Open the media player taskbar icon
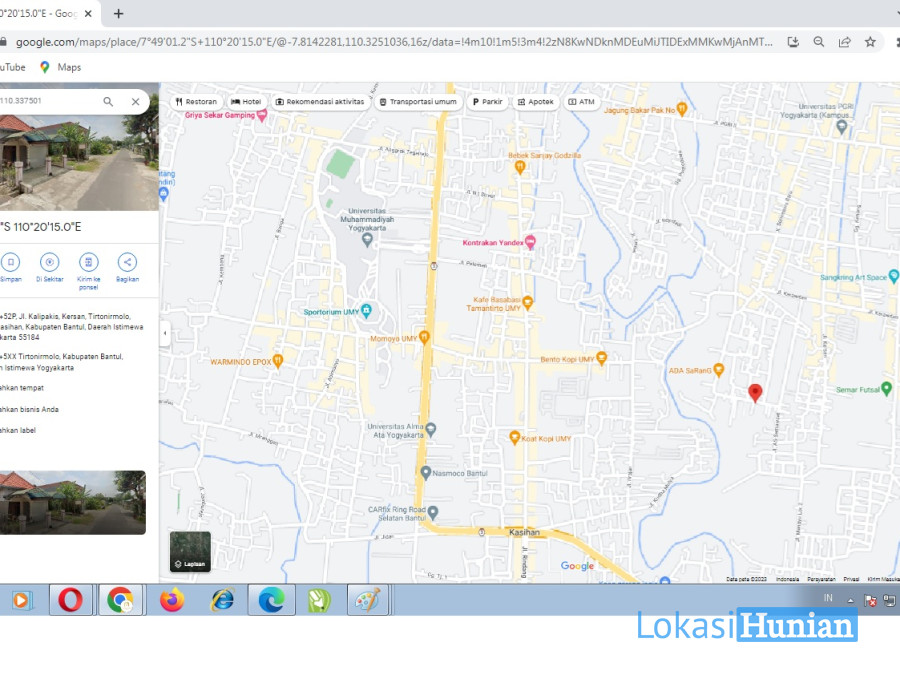The height and width of the screenshot is (675, 900). click(21, 600)
